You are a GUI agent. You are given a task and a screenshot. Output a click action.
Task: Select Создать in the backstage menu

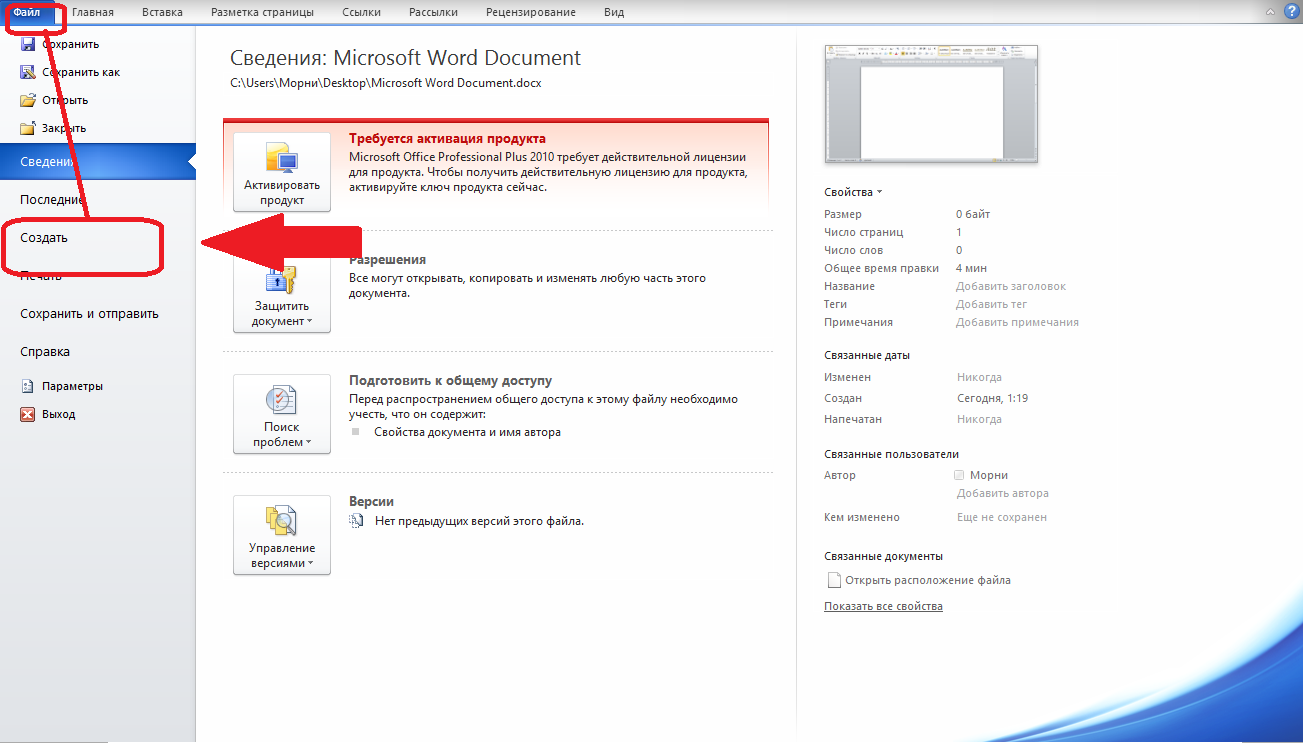click(98, 238)
